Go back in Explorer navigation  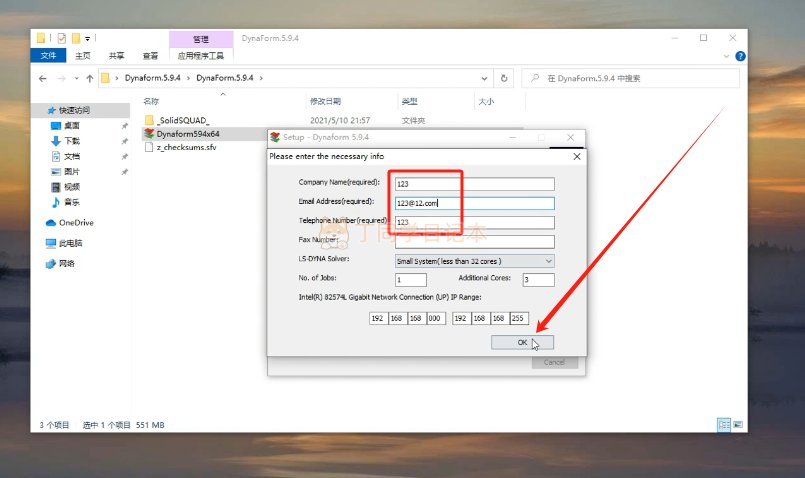click(x=43, y=79)
